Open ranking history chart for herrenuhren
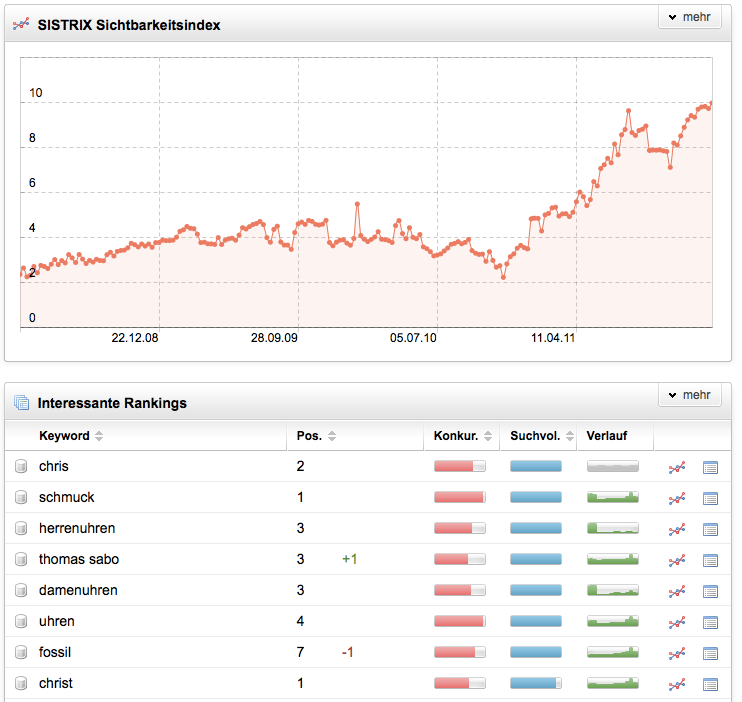The image size is (742, 702). 677,529
